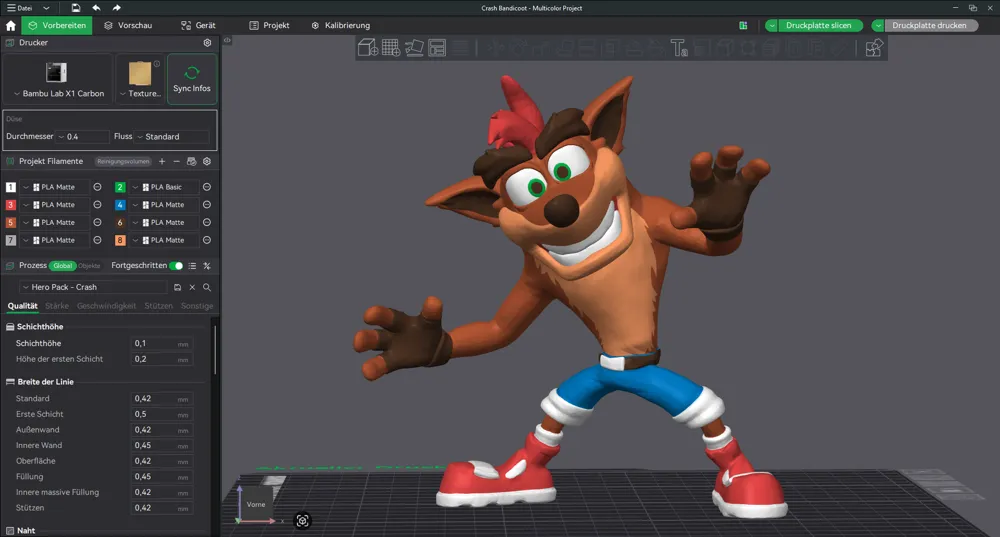Undo the last action

(96, 8)
